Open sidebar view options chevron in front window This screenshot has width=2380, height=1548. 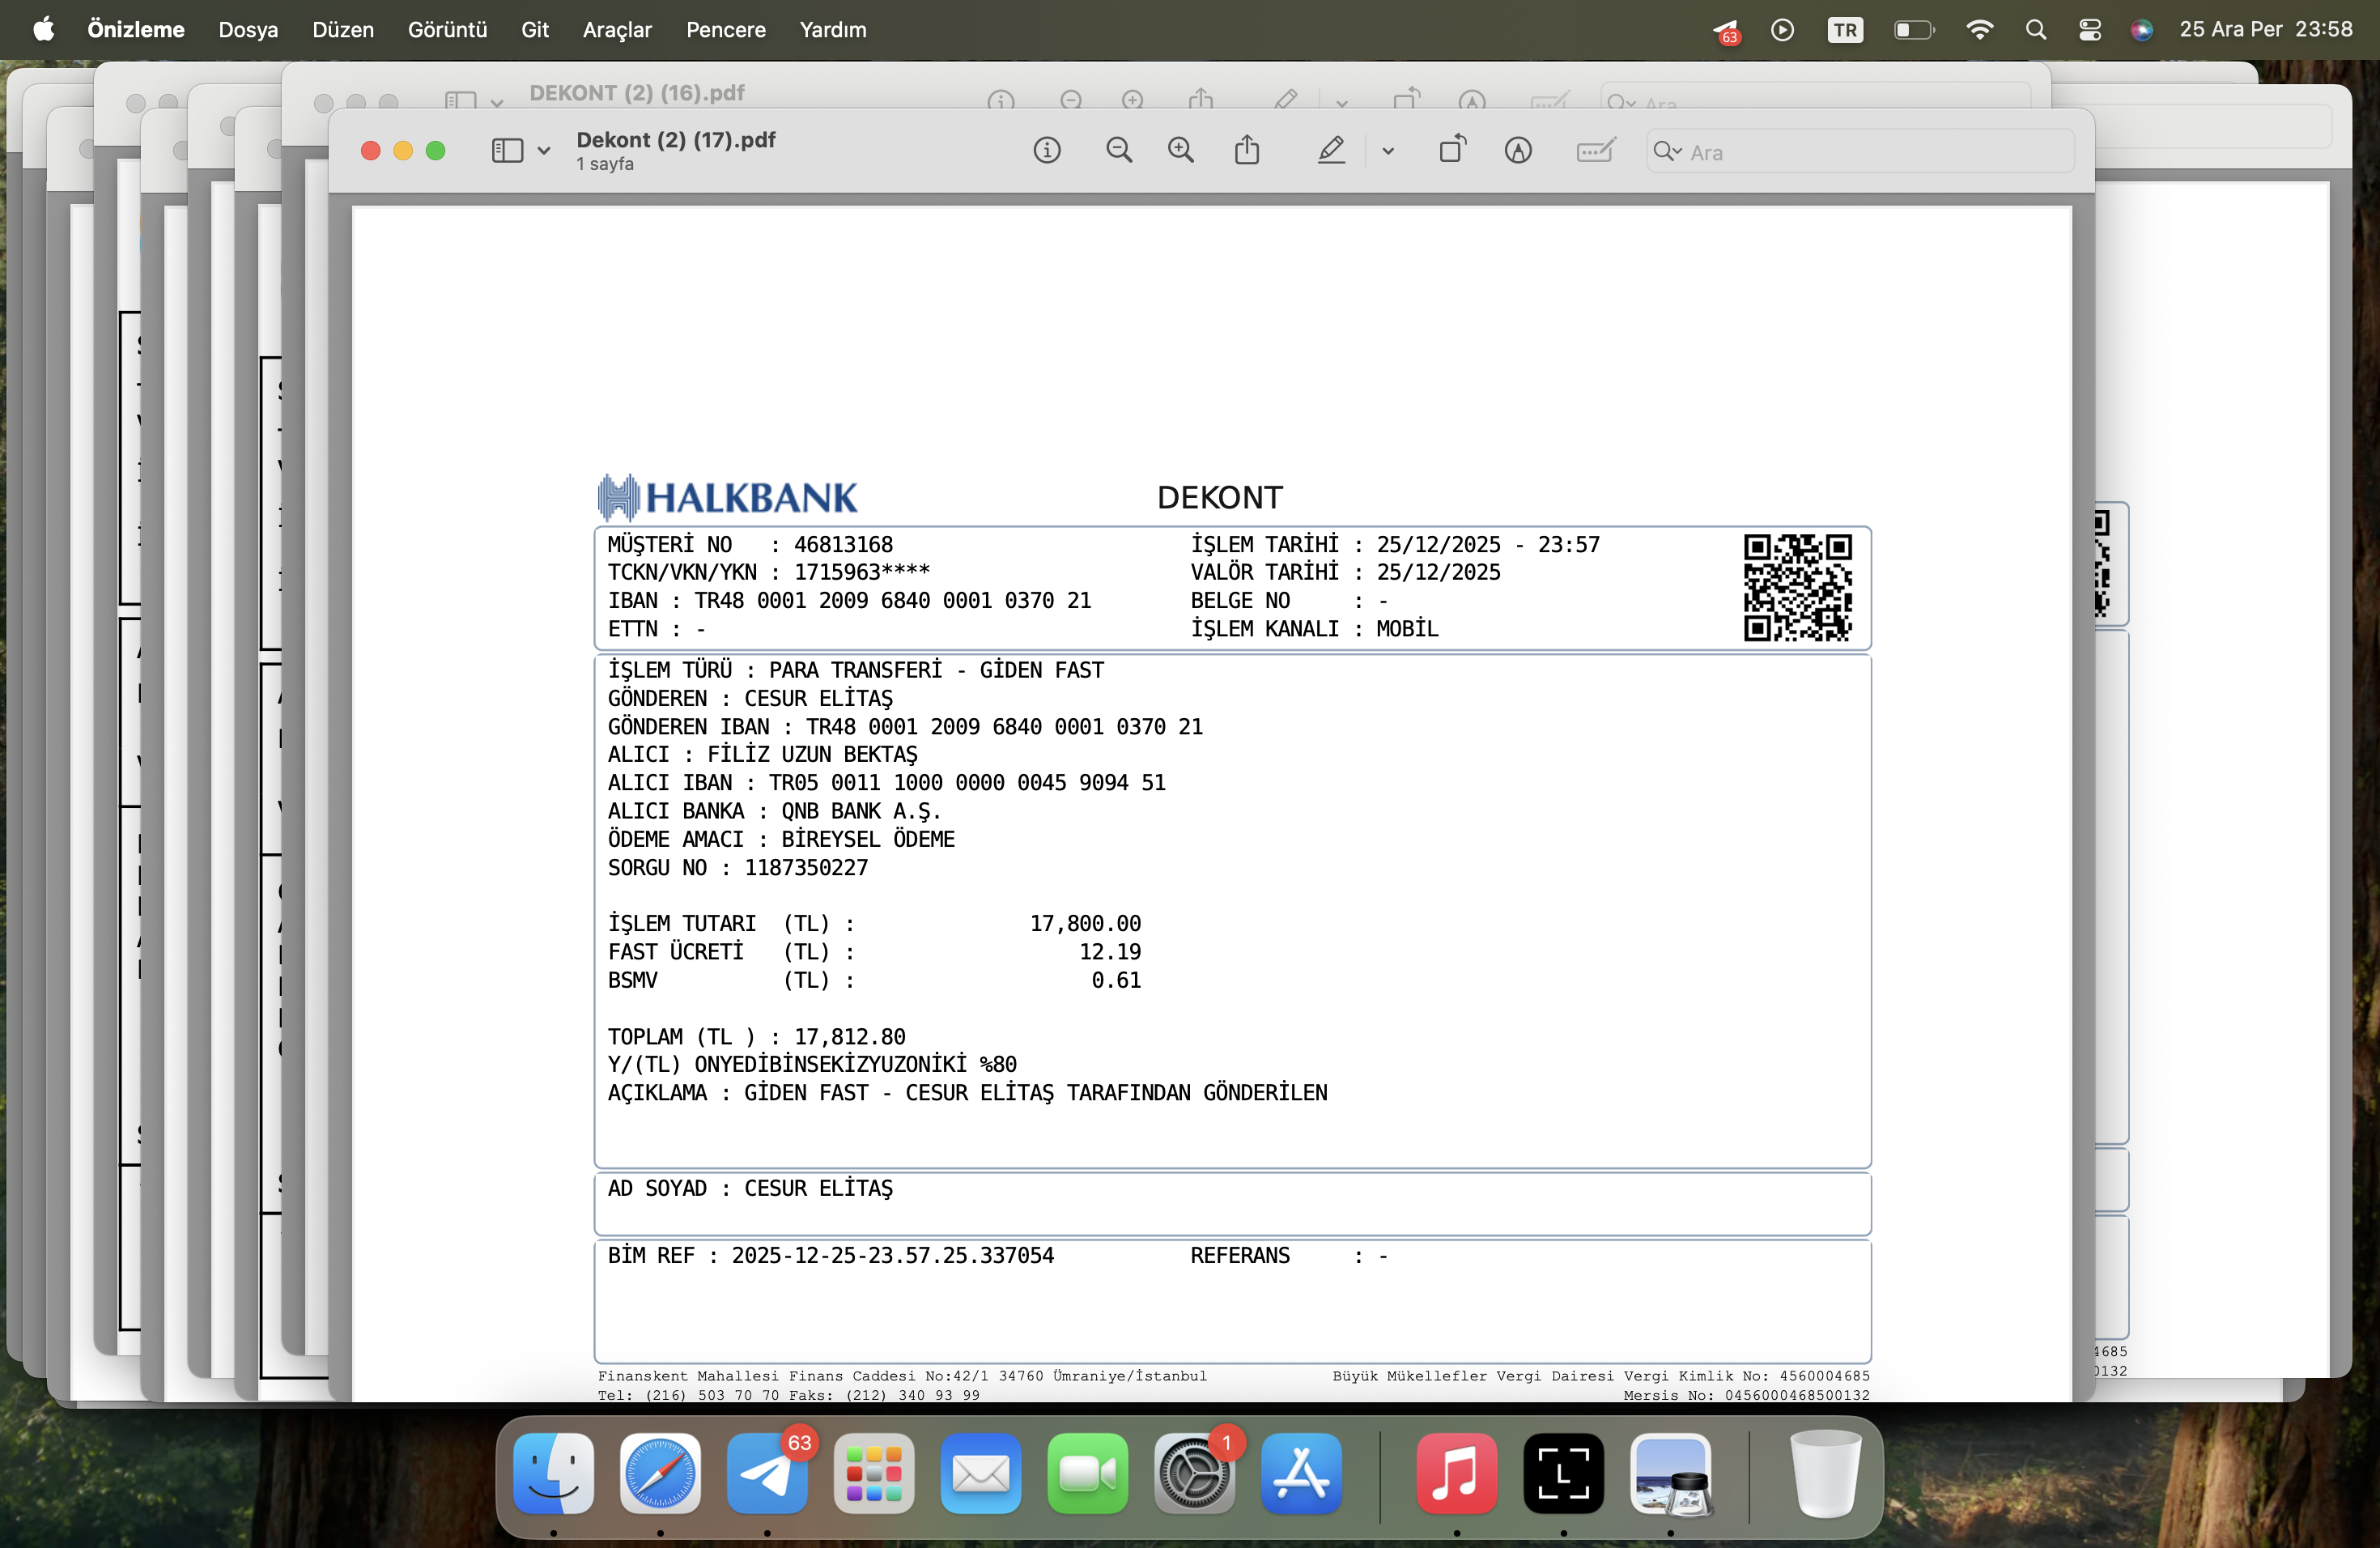click(544, 151)
